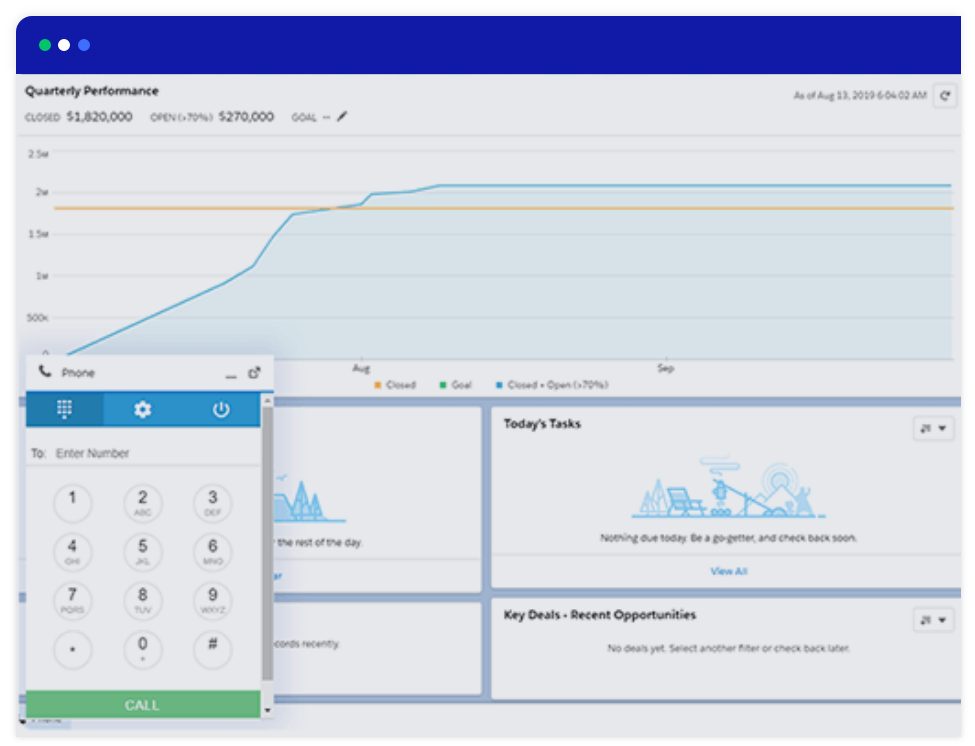Switch to the power tab in Phone panel
Viewport: 975px width, 746px height.
pos(221,409)
